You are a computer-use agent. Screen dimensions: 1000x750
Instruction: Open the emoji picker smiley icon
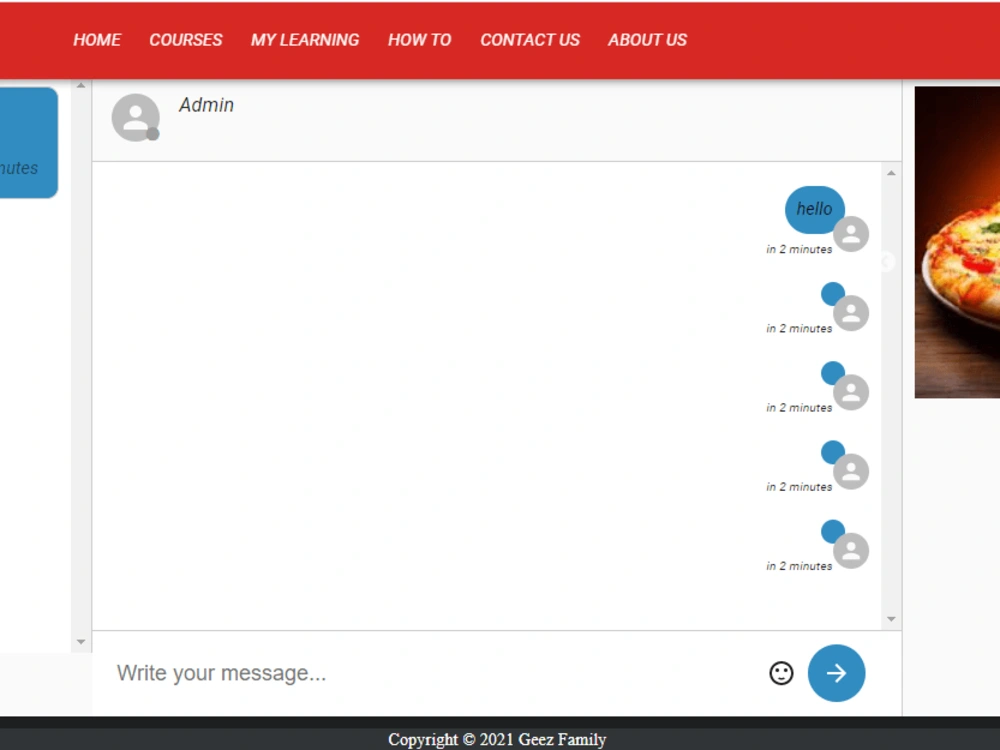point(781,673)
